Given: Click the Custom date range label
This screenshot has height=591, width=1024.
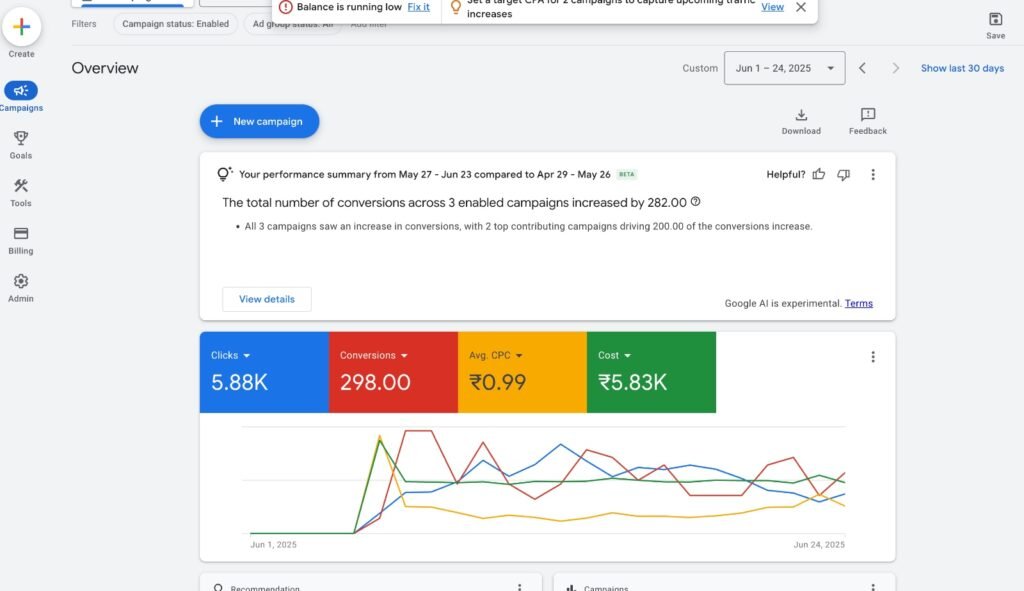Looking at the screenshot, I should pos(699,68).
